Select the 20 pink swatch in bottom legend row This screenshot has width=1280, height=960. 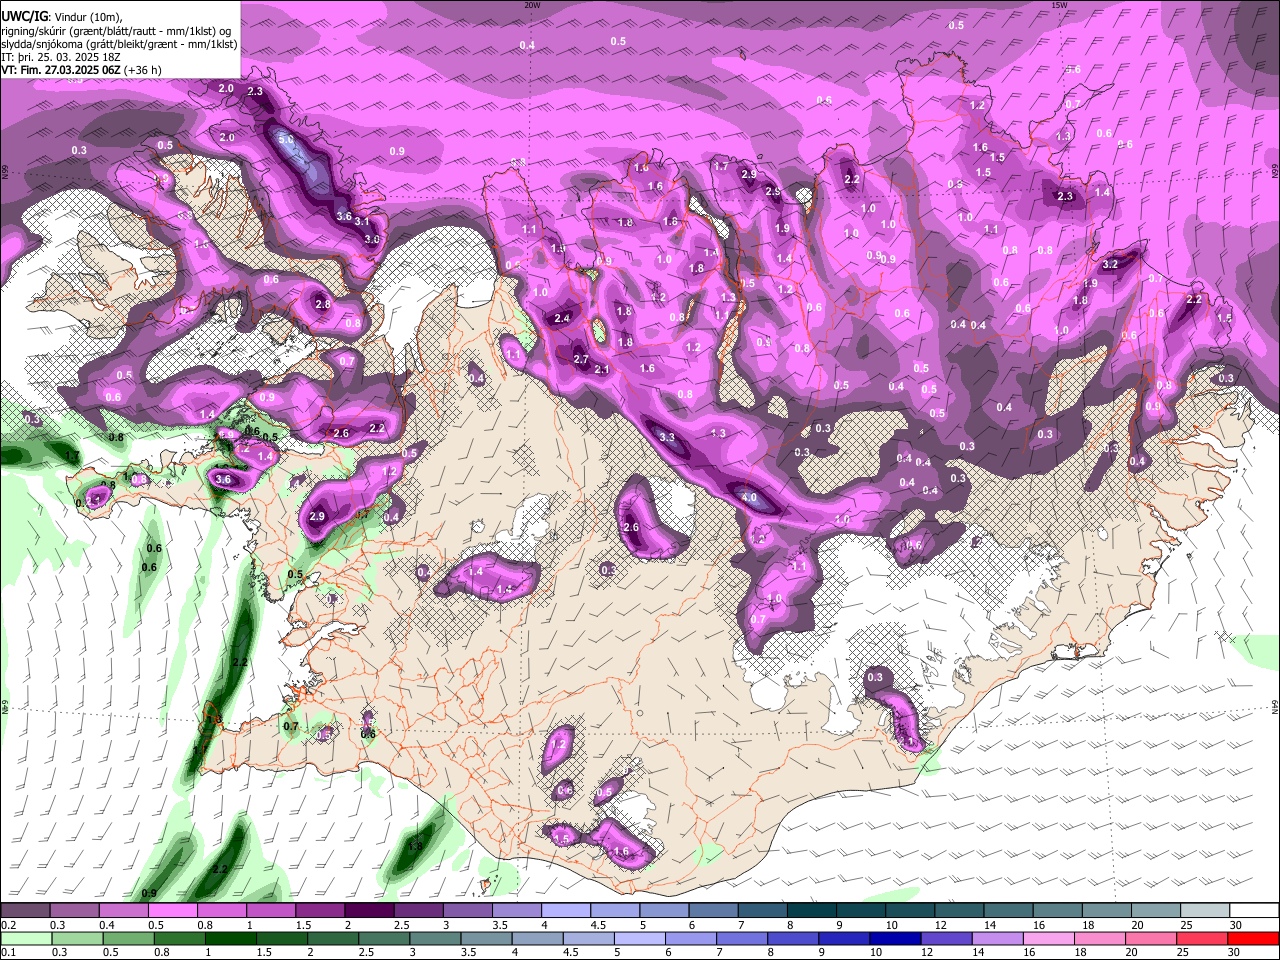(1151, 938)
